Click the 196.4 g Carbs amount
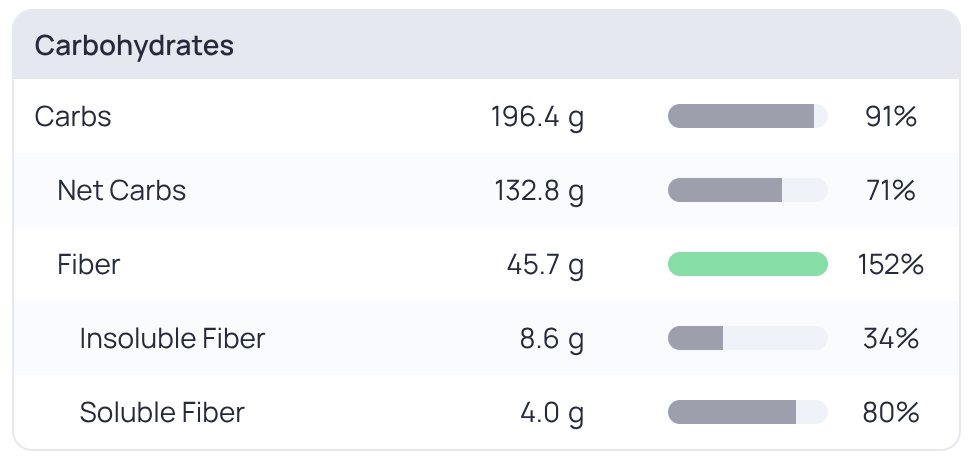The height and width of the screenshot is (458, 976). tap(538, 117)
